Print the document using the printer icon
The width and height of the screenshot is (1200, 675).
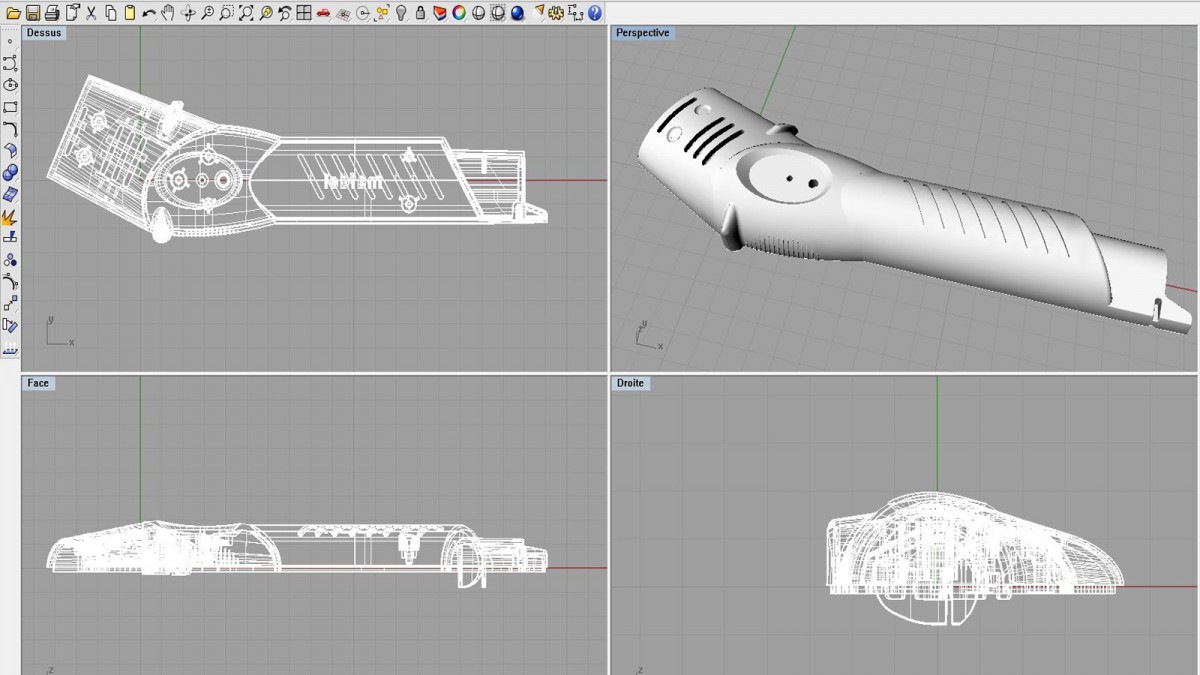pos(52,13)
